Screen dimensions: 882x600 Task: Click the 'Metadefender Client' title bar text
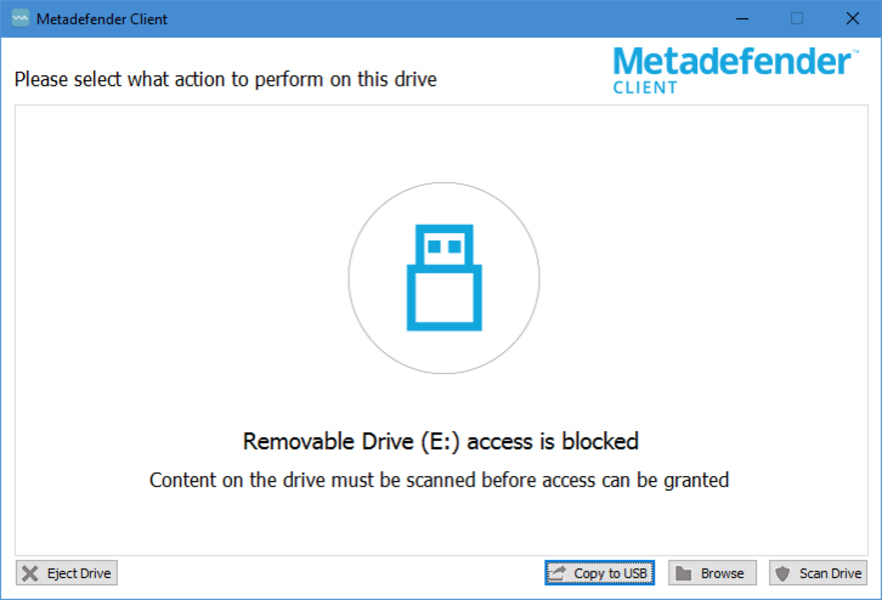coord(101,19)
